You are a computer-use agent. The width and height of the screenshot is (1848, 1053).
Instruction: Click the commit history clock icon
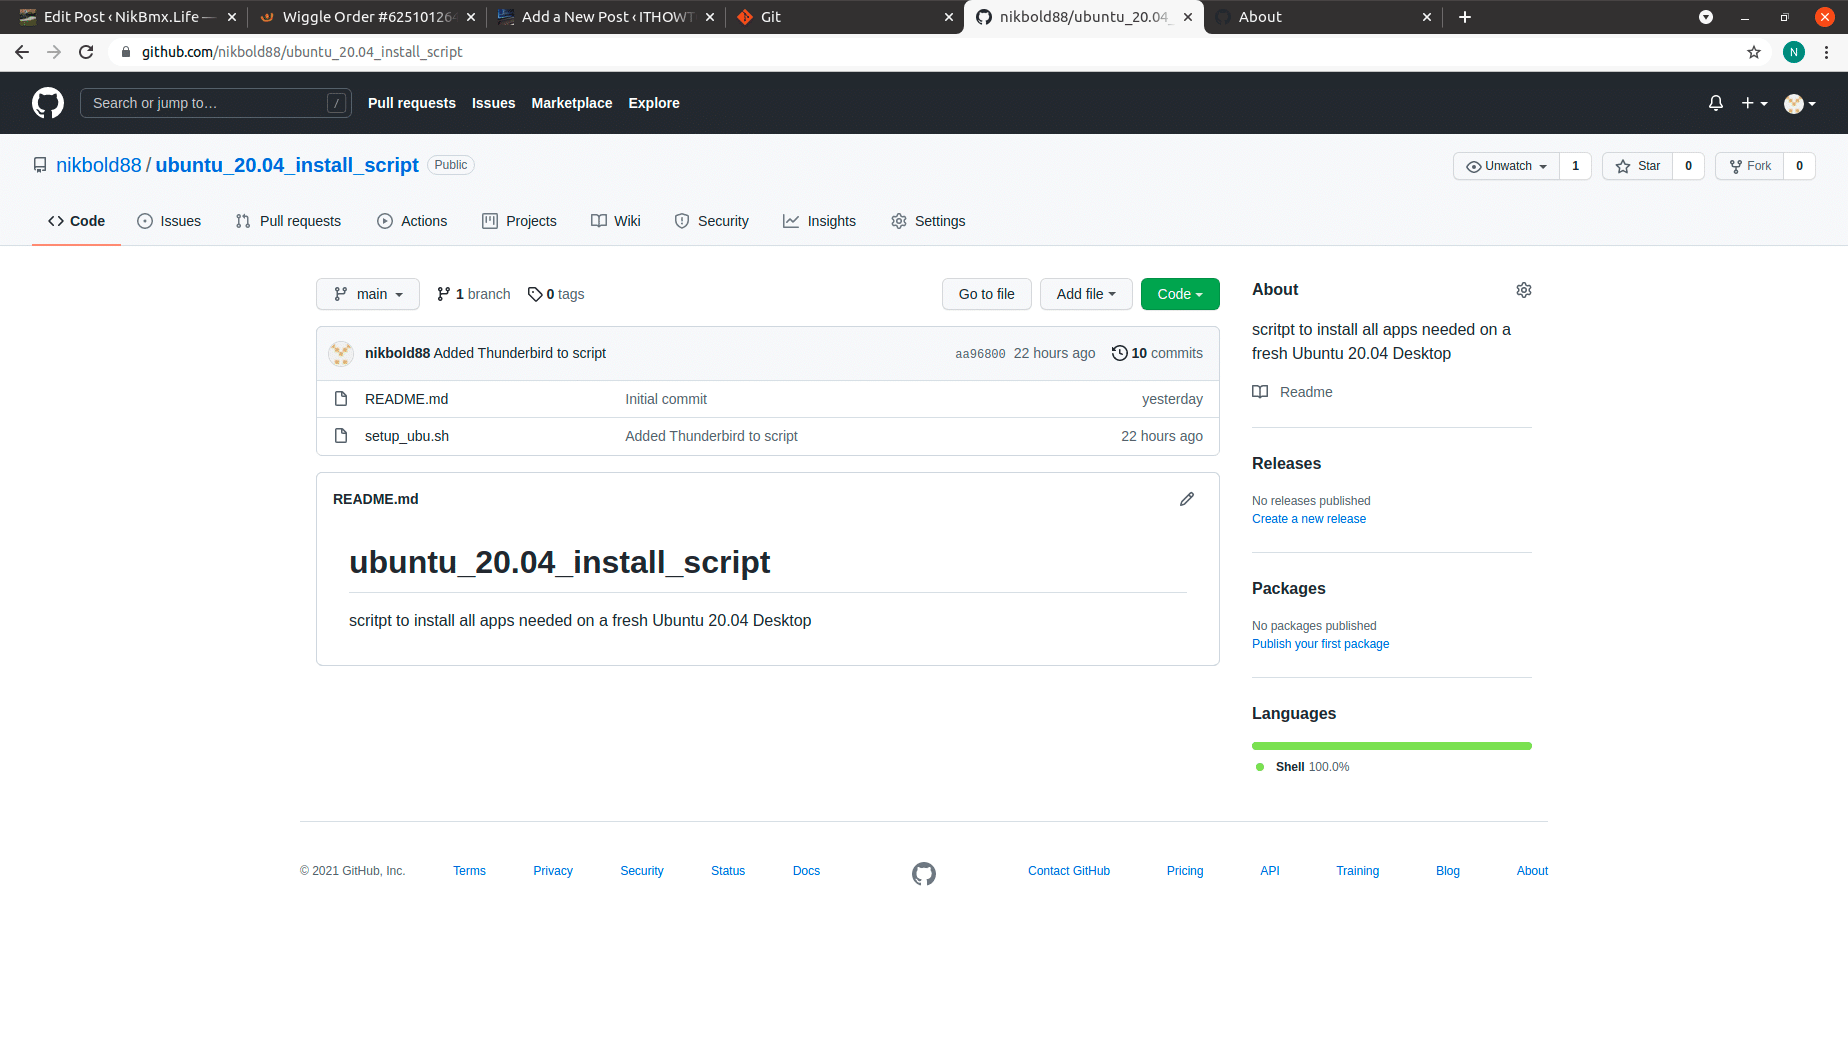point(1120,353)
